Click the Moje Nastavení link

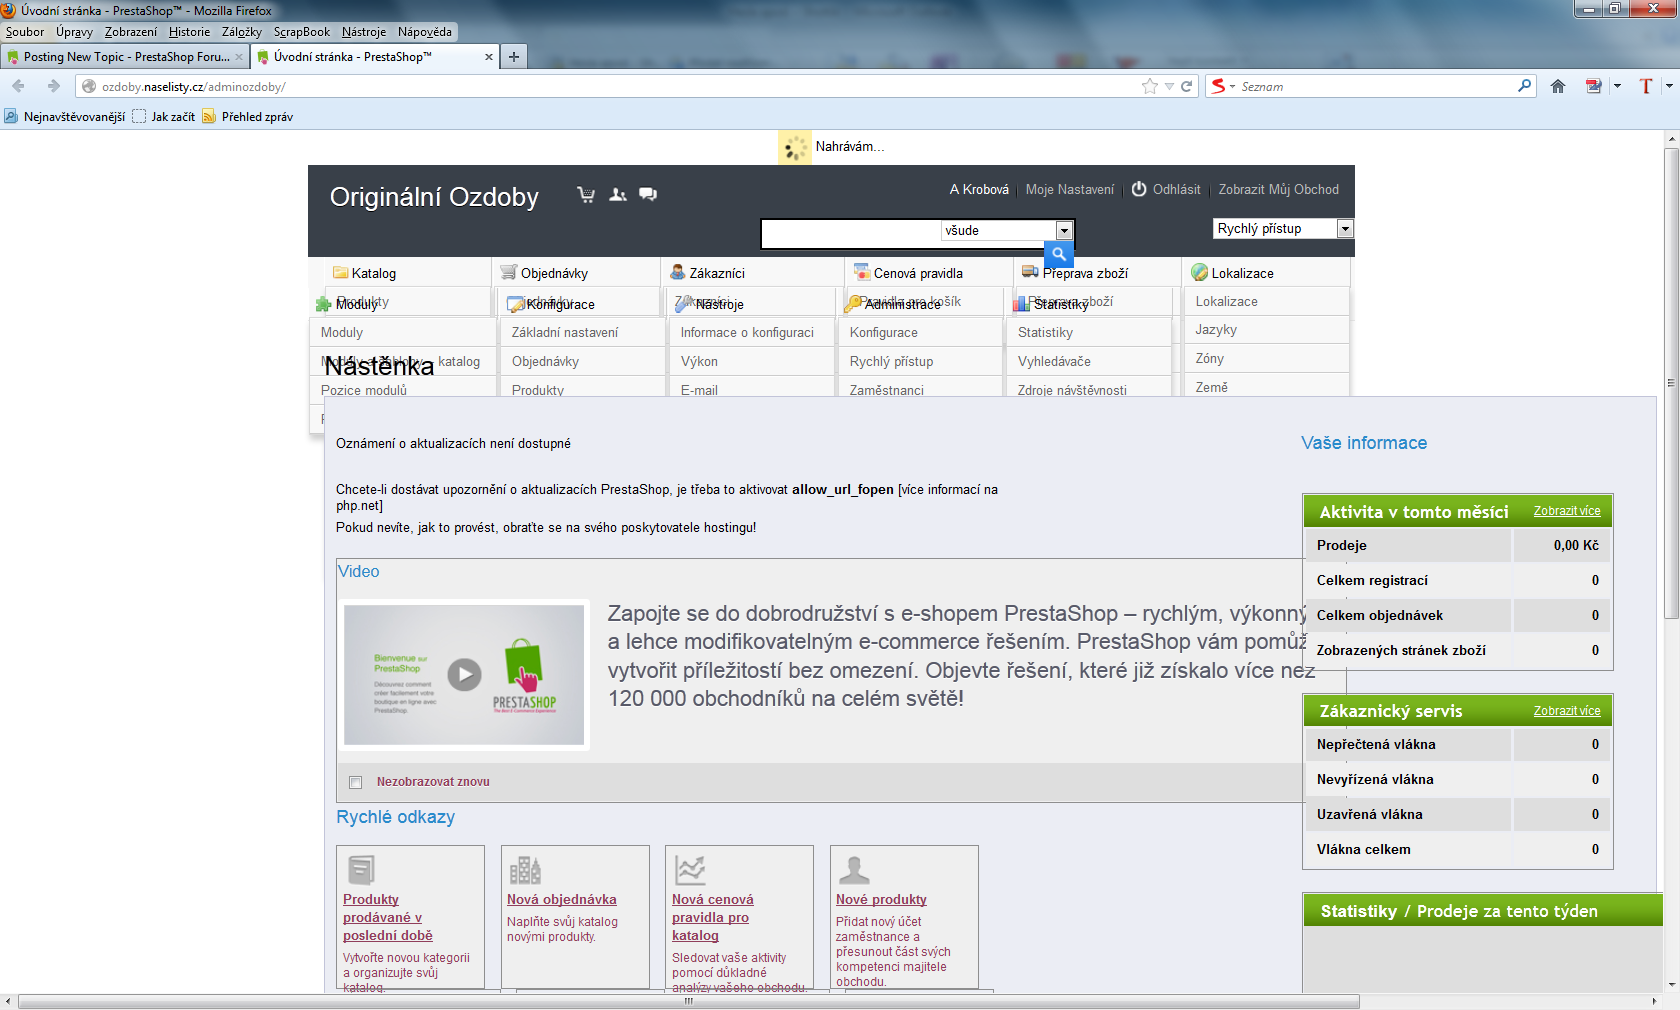[1069, 189]
